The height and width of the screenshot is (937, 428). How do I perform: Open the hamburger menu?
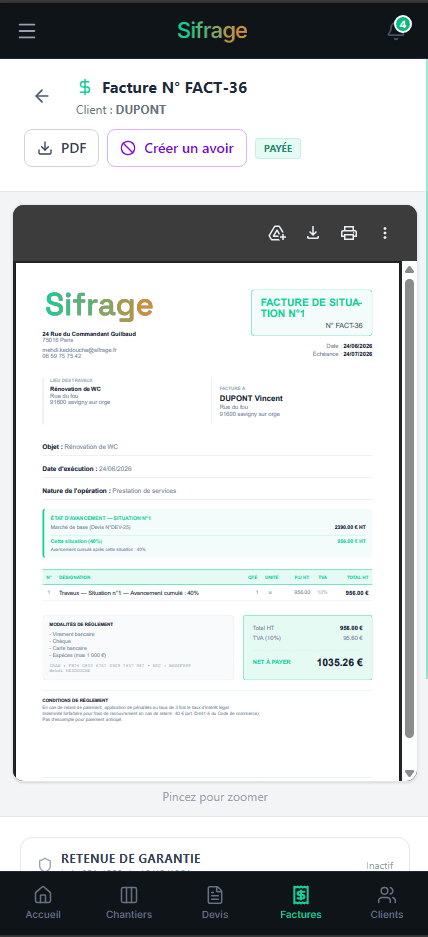27,30
